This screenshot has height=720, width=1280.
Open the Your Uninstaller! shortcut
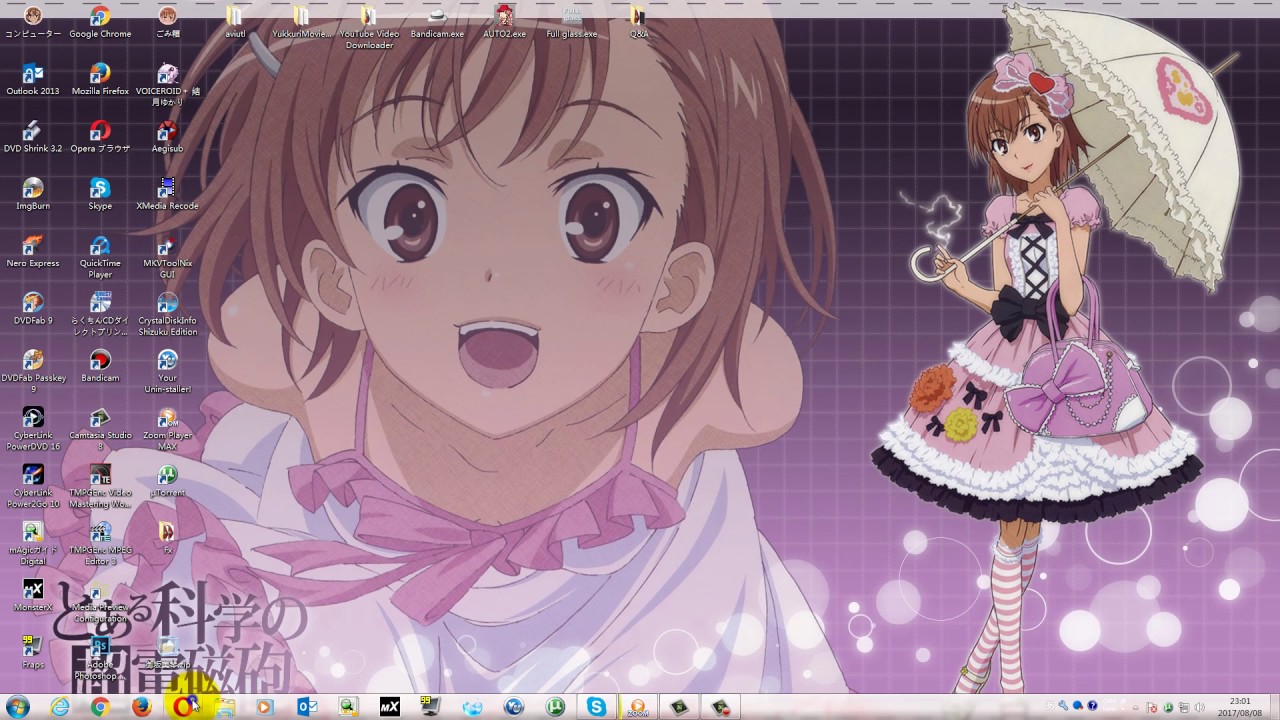(168, 372)
